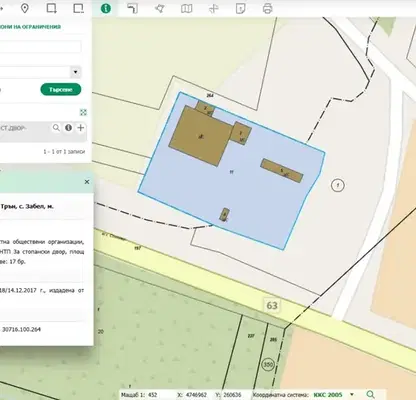Print the map with printer icon

[268, 8]
